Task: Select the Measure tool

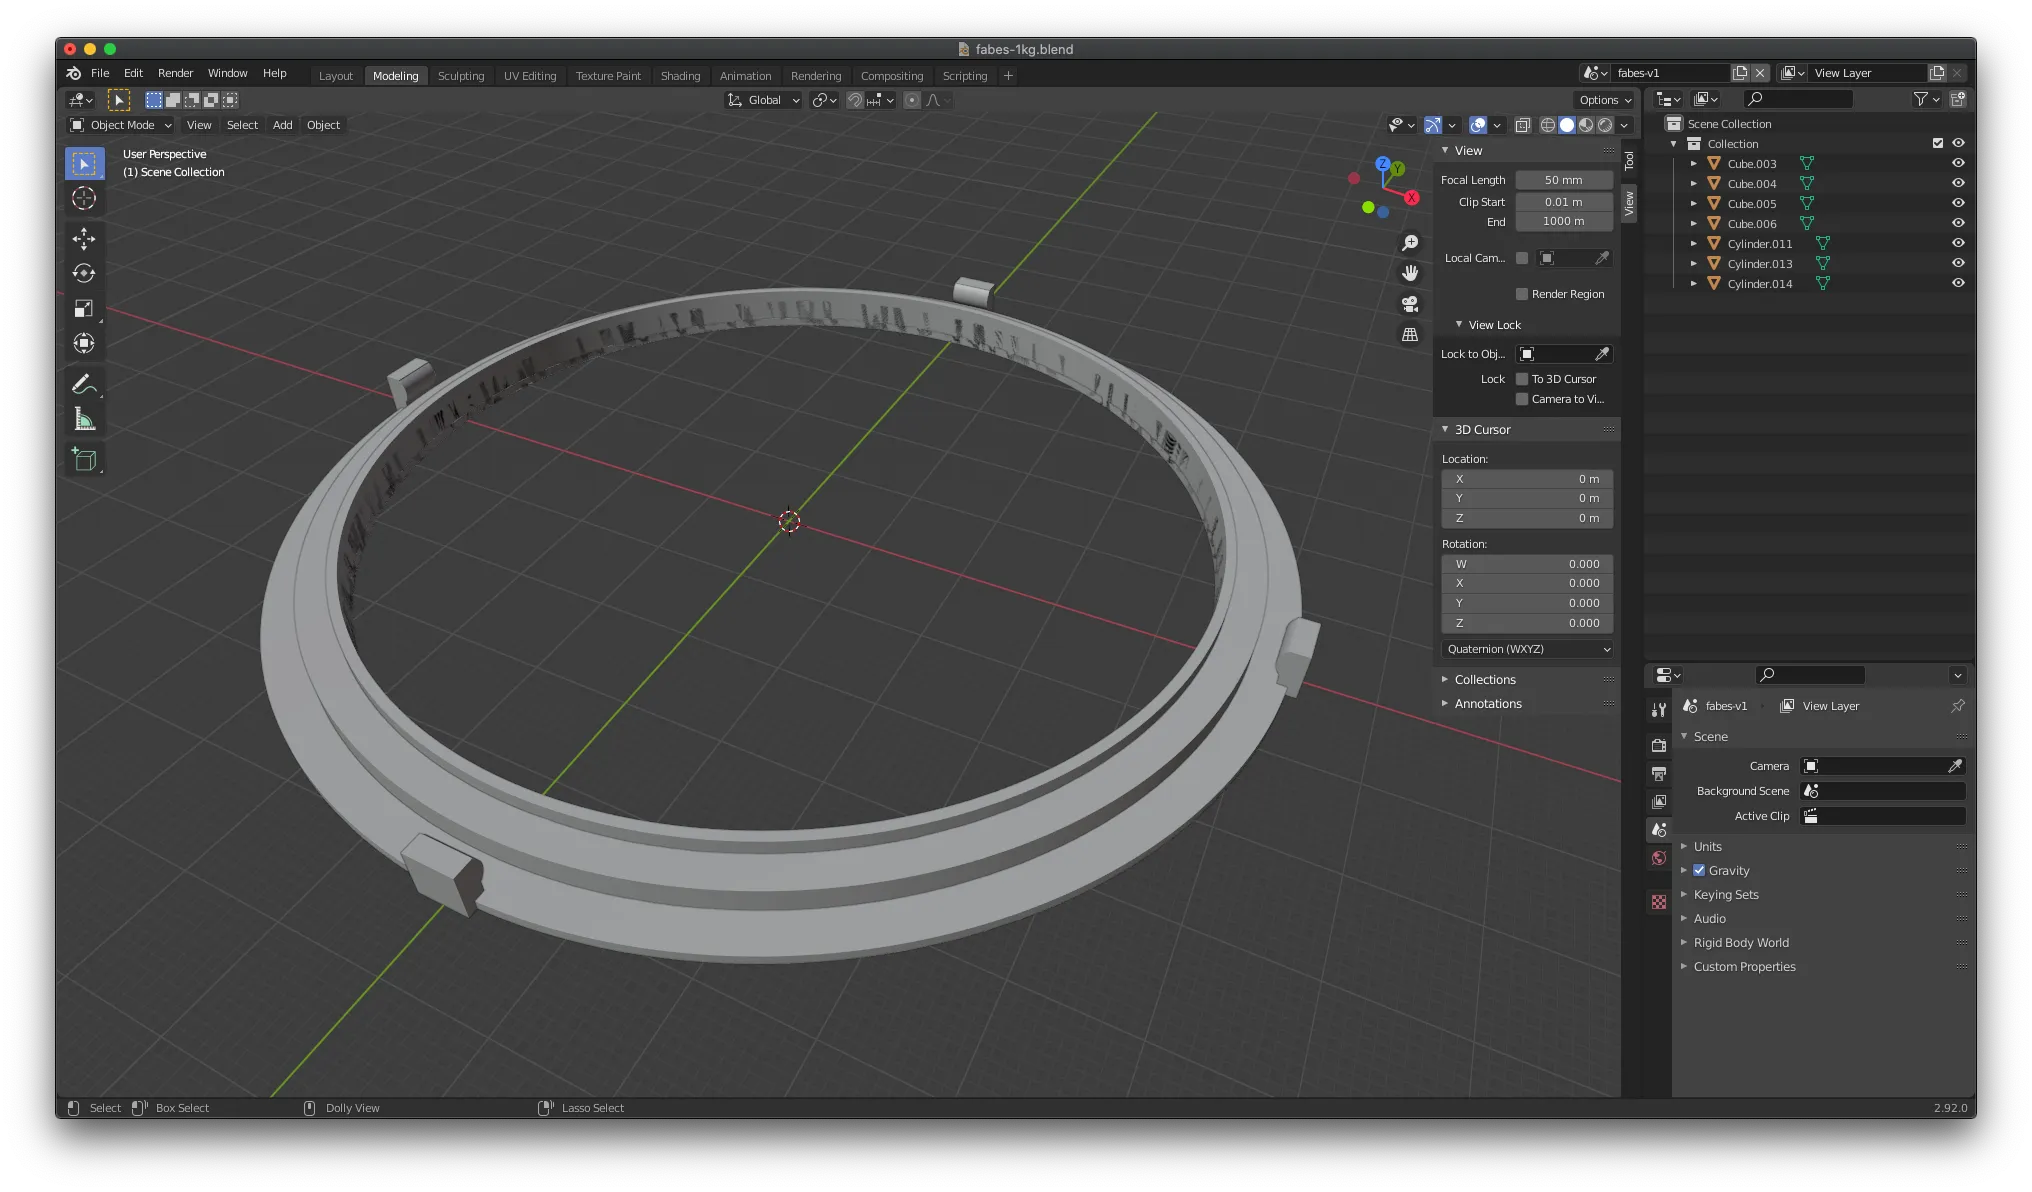Action: pos(84,420)
